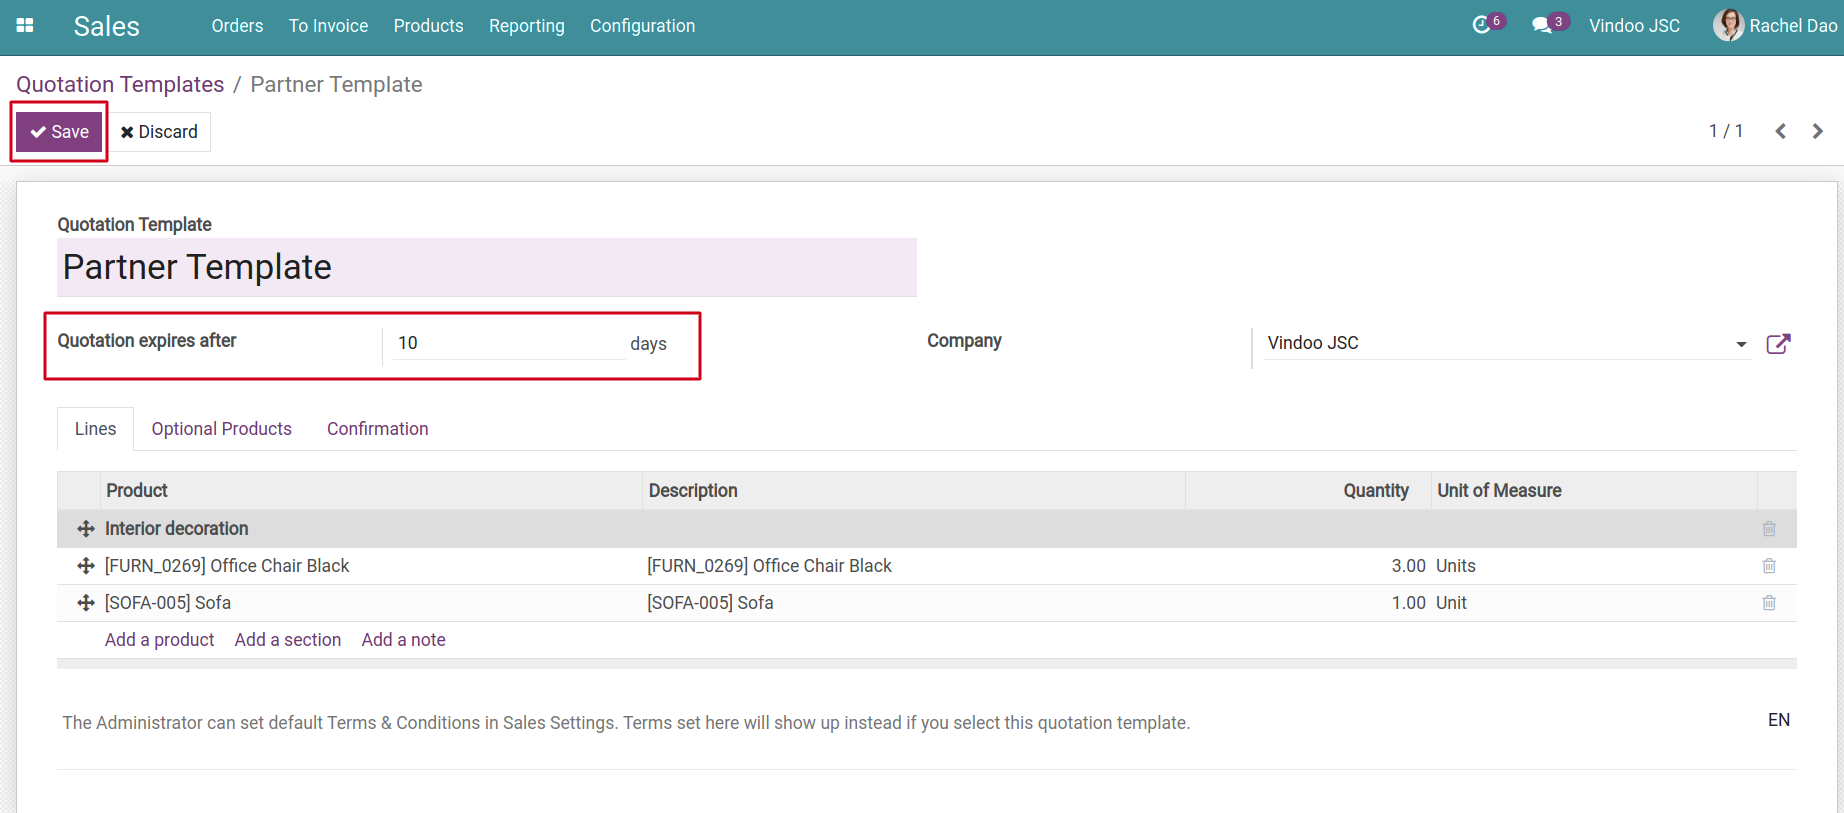
Task: Click unit of measure 'Units' cell
Action: 1594,566
